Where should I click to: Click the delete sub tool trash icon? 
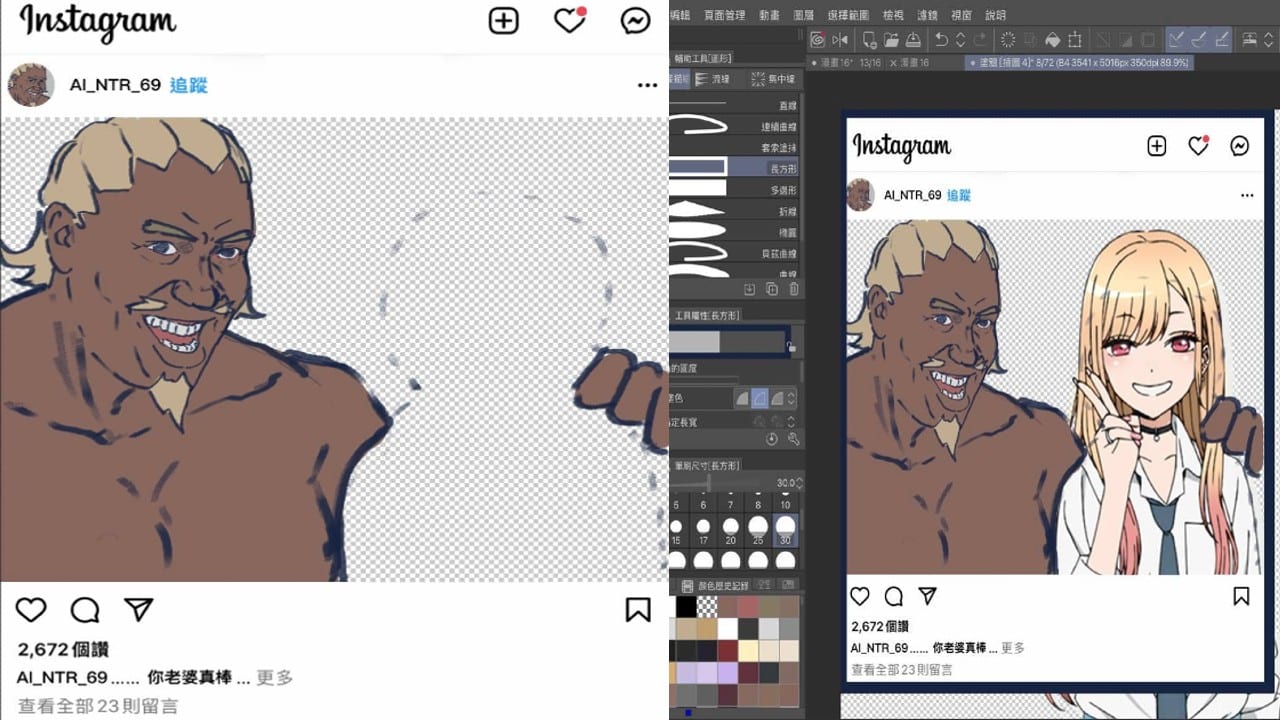[794, 289]
